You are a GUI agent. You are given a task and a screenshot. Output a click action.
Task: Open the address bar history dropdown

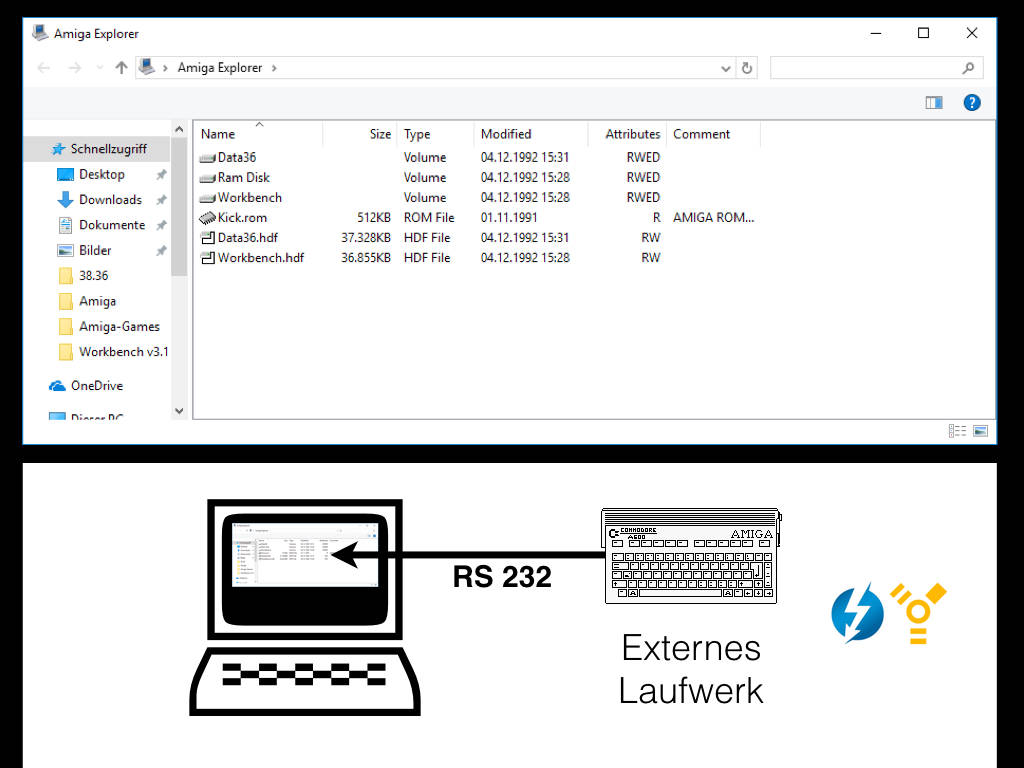726,68
